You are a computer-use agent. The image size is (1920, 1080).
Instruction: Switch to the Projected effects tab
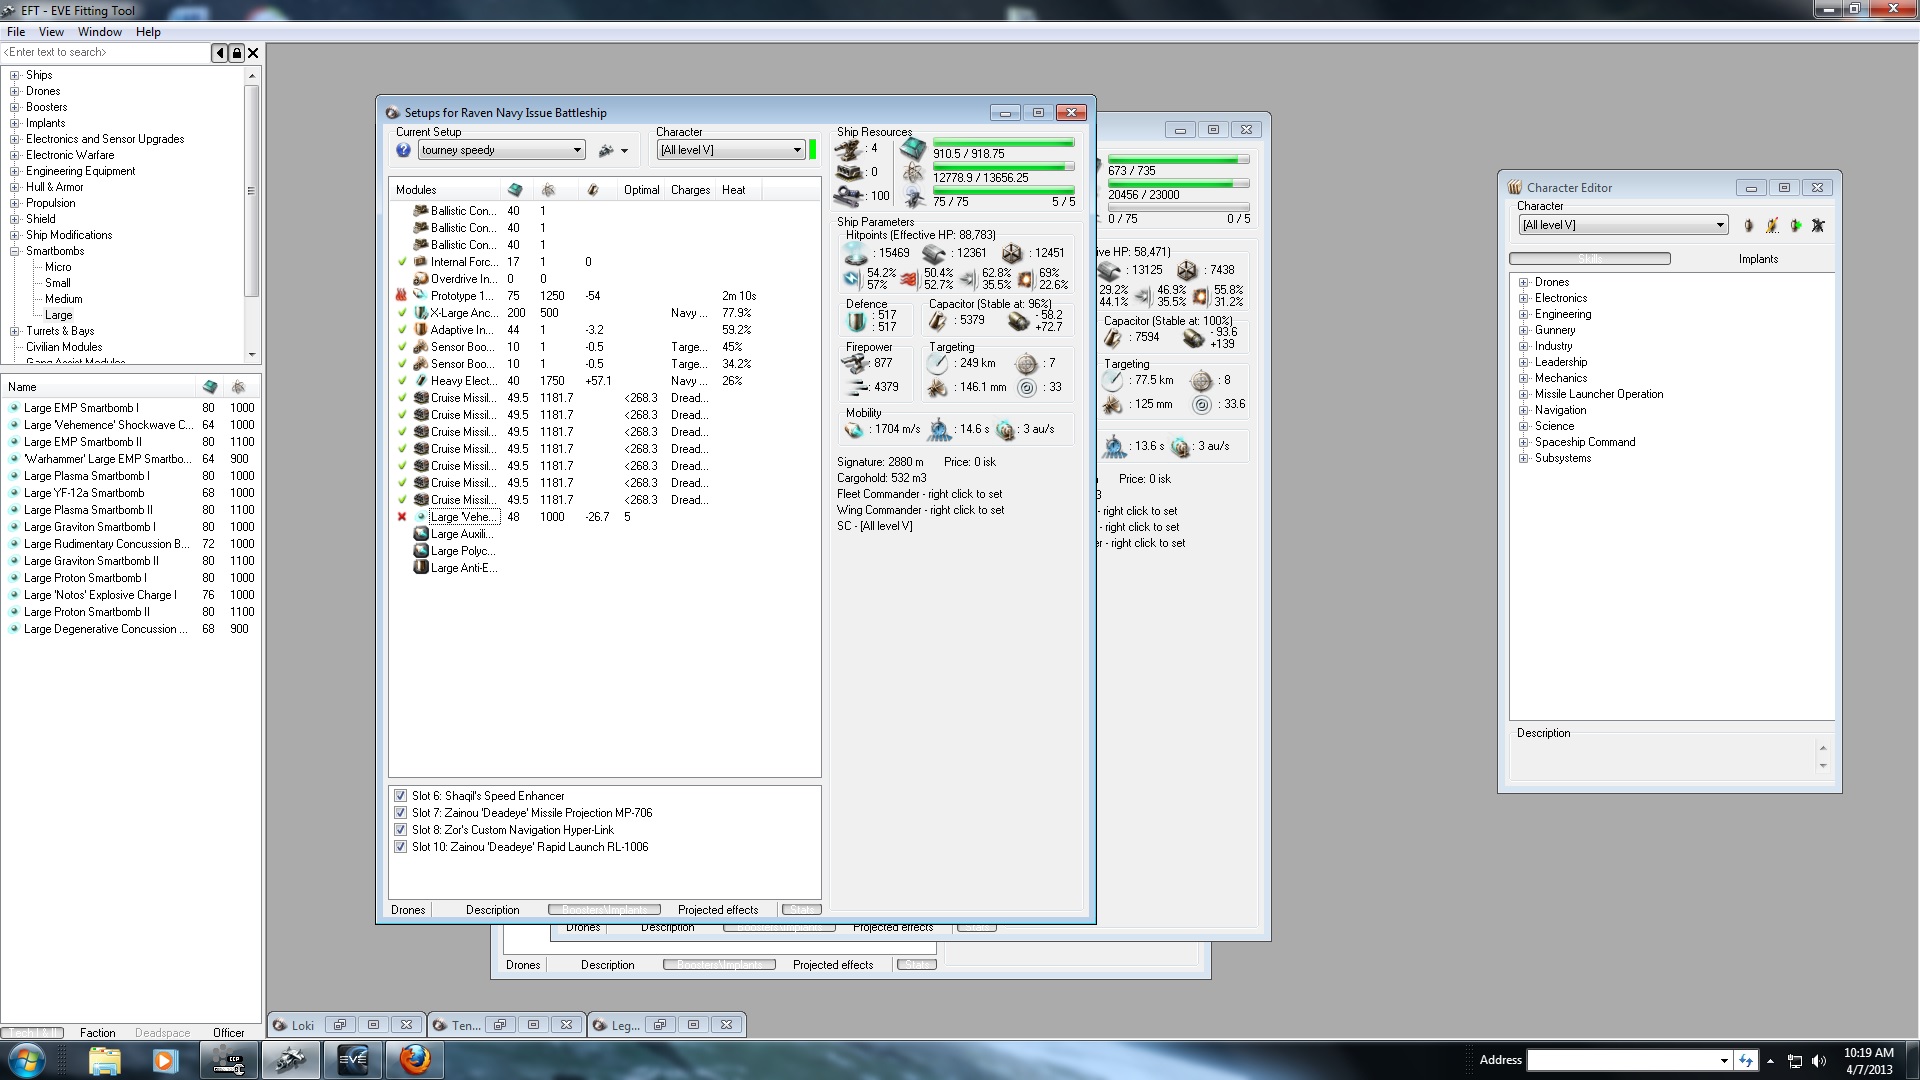[717, 910]
